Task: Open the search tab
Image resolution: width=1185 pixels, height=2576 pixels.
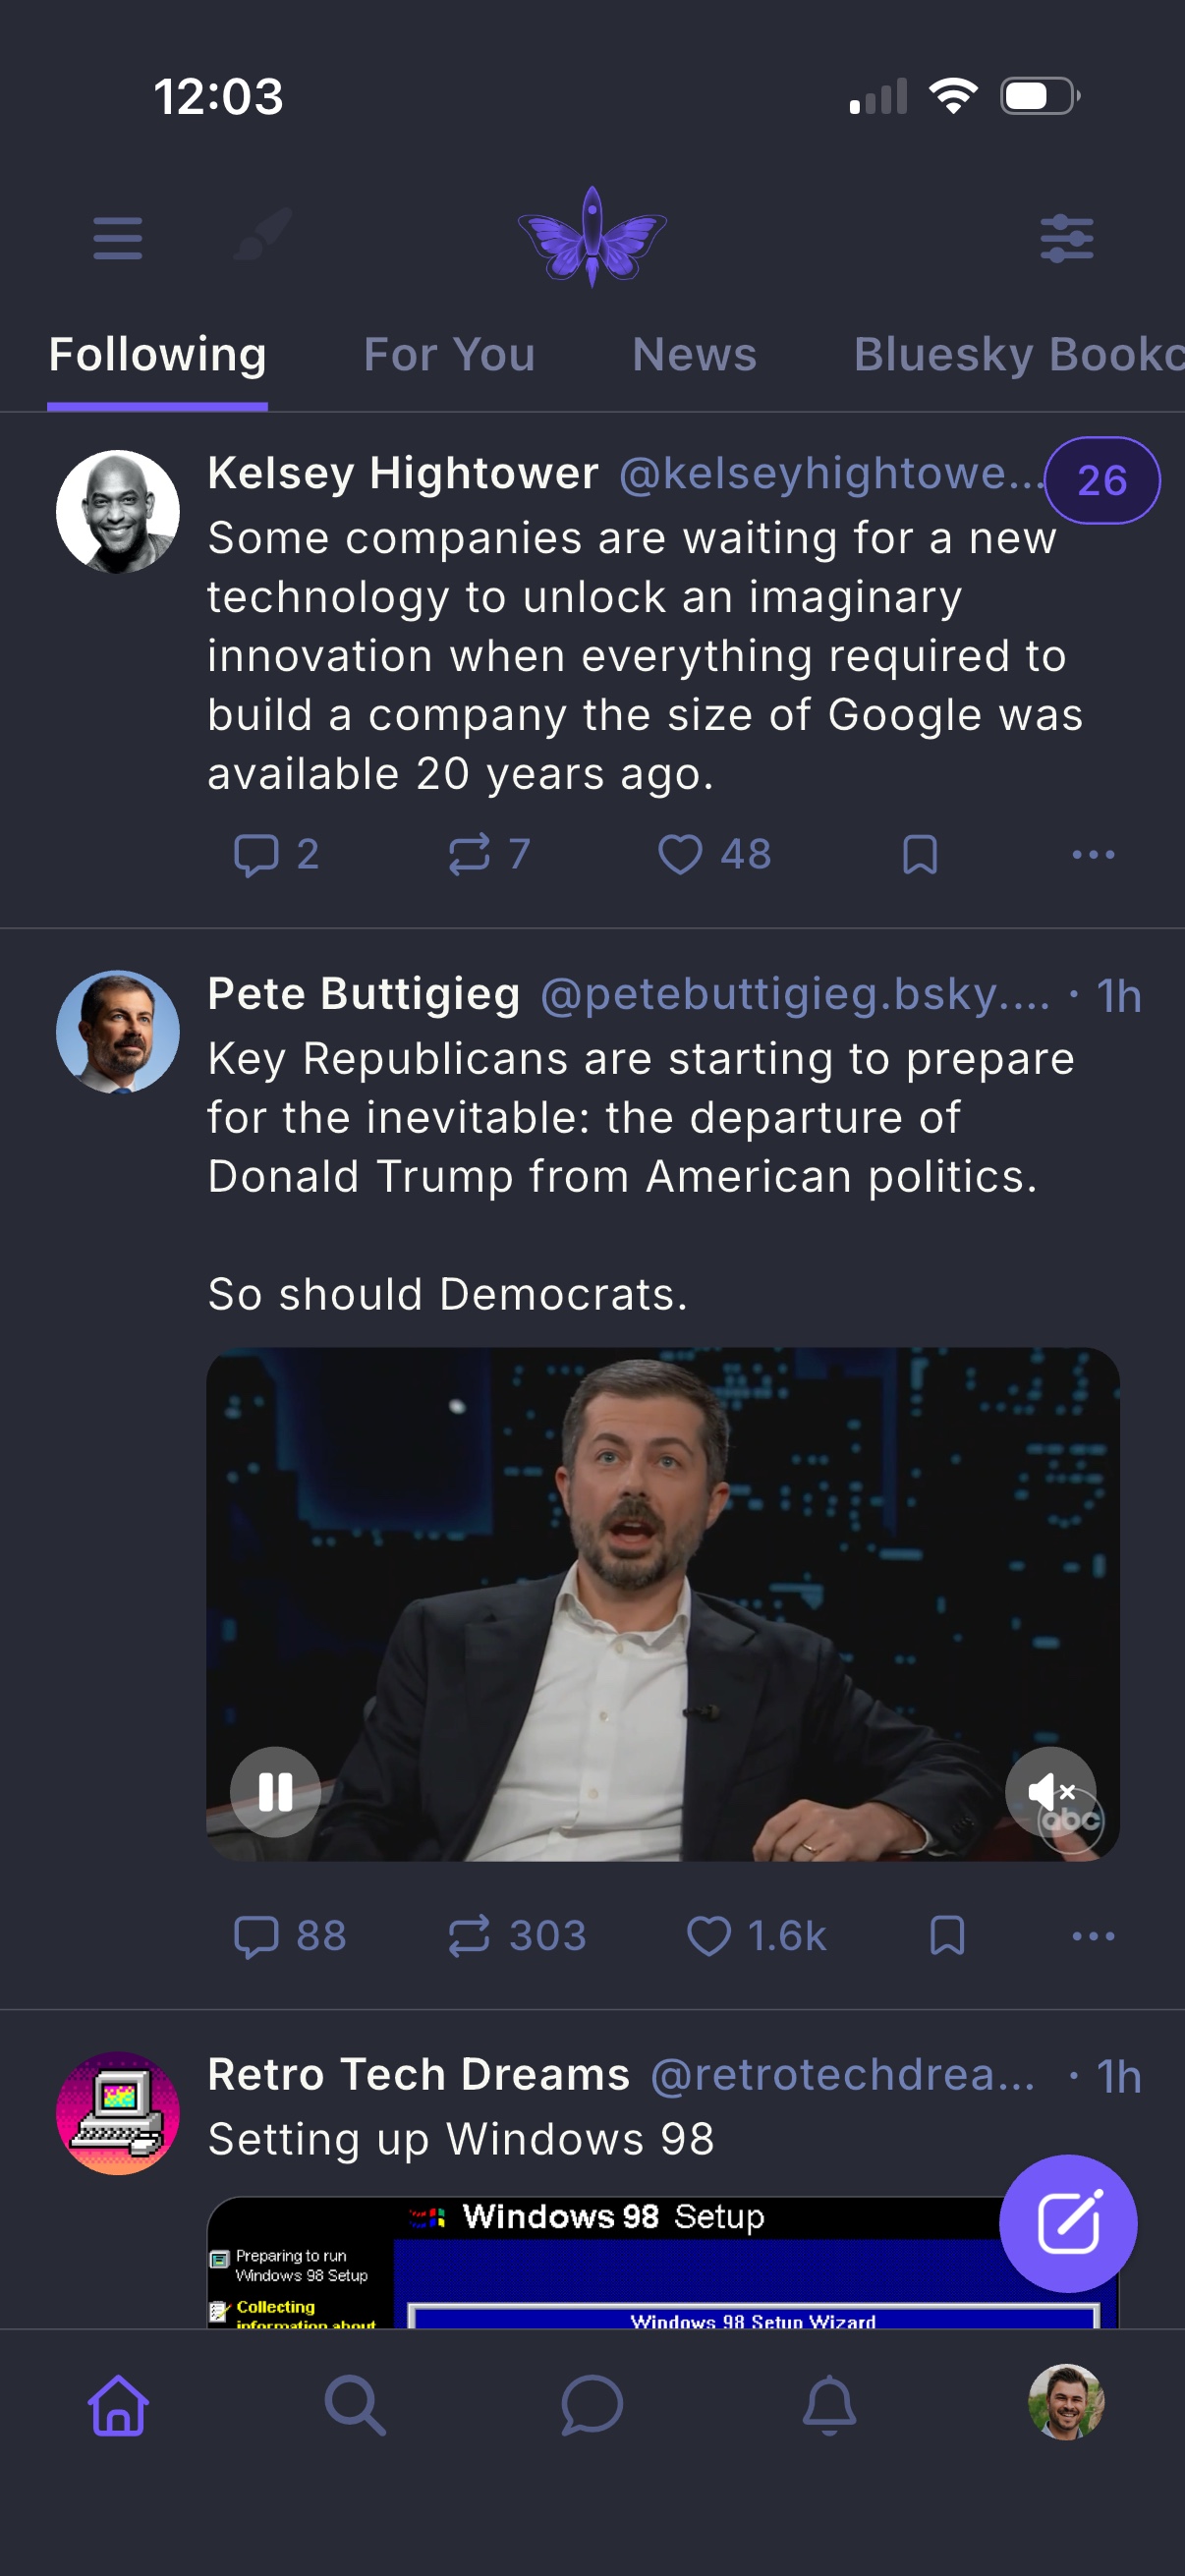Action: 355,2405
